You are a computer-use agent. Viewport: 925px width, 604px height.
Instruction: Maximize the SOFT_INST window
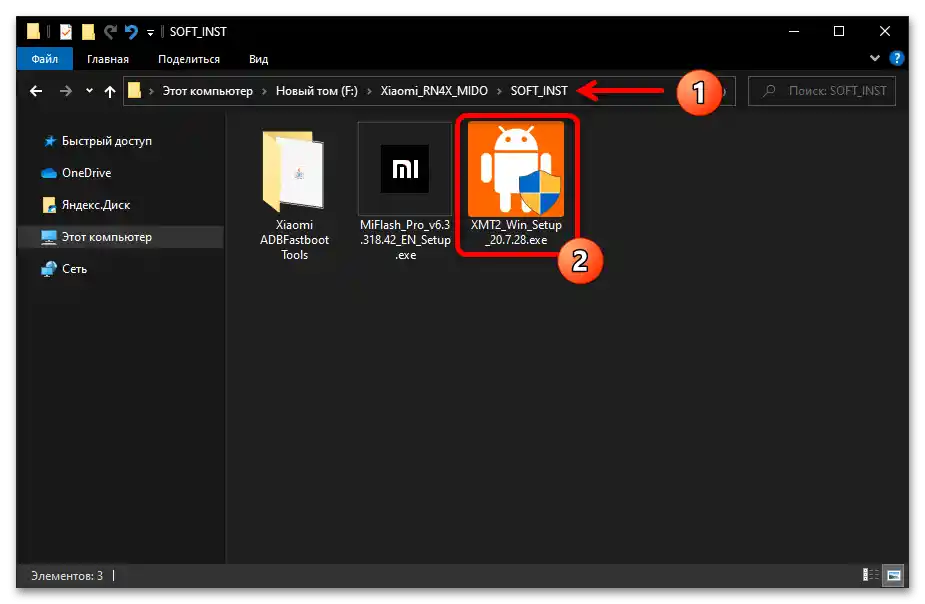click(839, 31)
